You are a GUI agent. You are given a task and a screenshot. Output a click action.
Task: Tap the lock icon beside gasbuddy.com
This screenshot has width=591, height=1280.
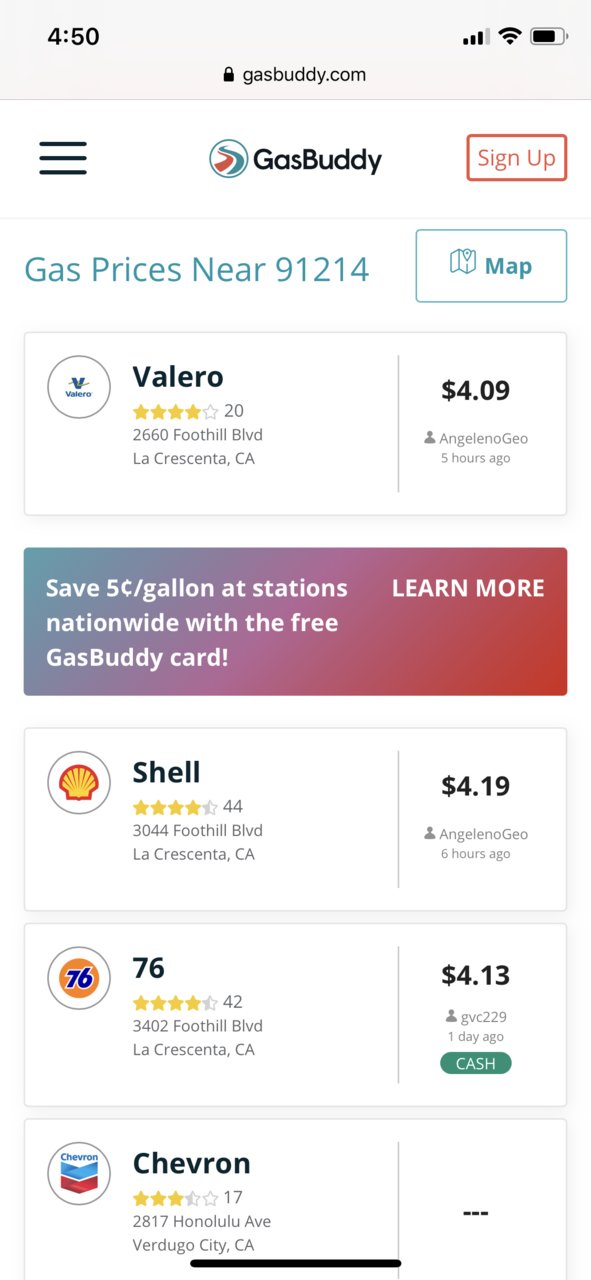coord(229,74)
